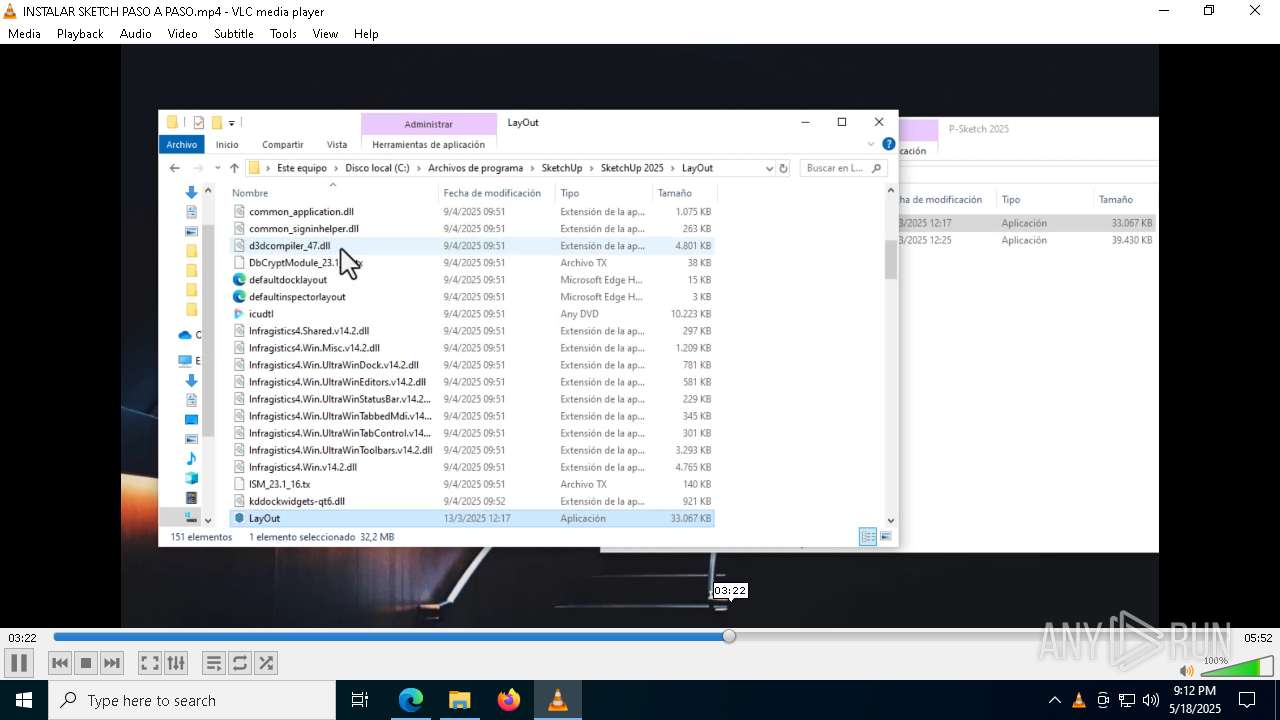
Task: Open Explorer help question icon
Action: coord(888,144)
